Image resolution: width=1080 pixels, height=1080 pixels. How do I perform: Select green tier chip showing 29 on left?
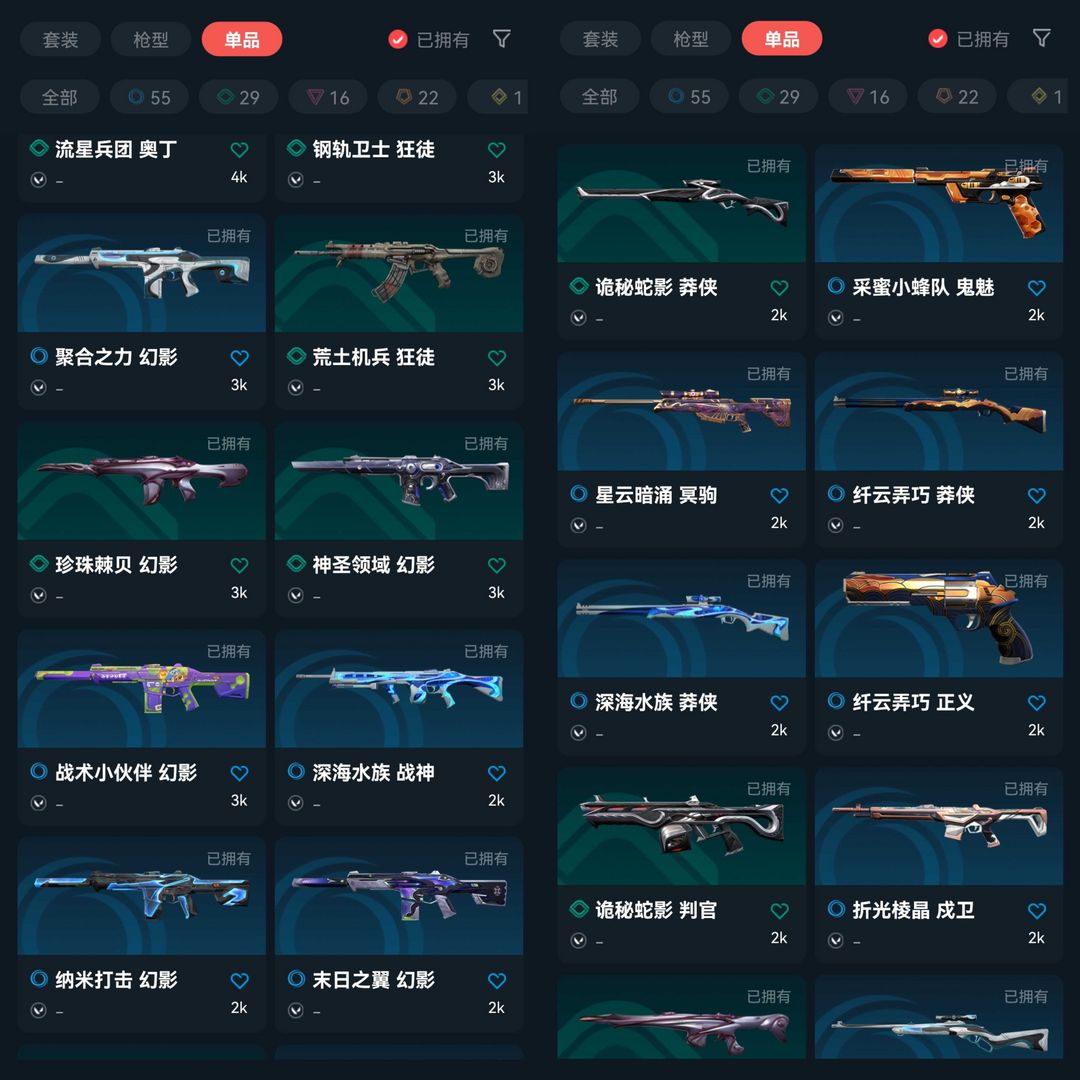tap(238, 97)
